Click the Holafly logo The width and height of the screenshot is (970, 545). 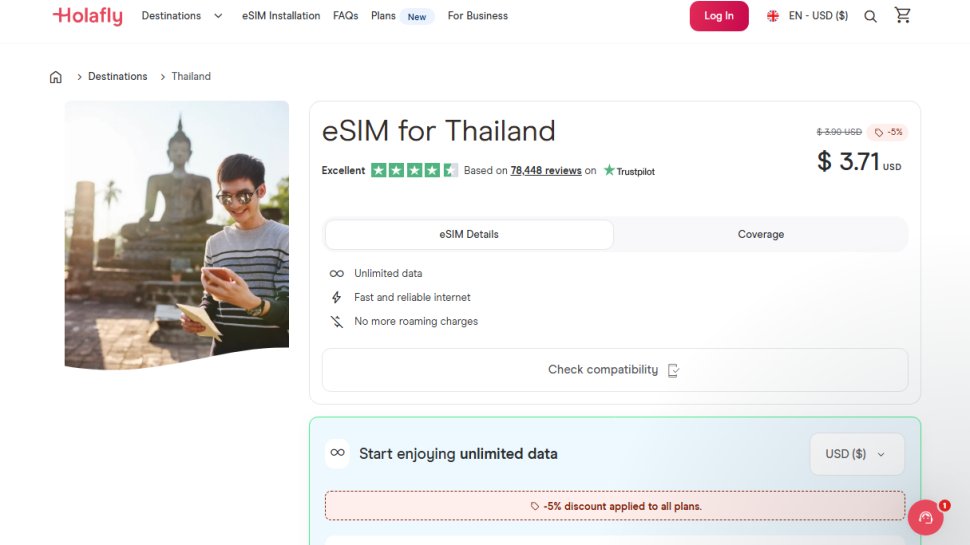87,16
